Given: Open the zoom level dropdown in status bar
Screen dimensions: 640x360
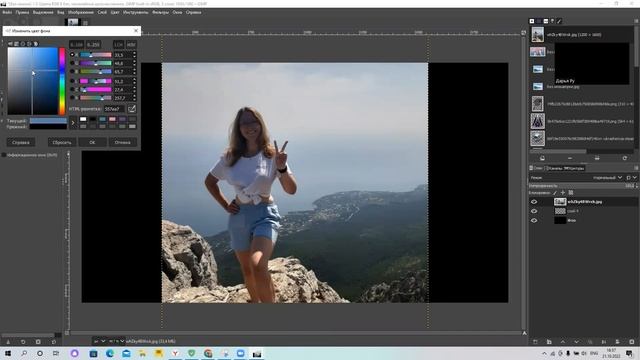Looking at the screenshot, I should click(x=117, y=341).
